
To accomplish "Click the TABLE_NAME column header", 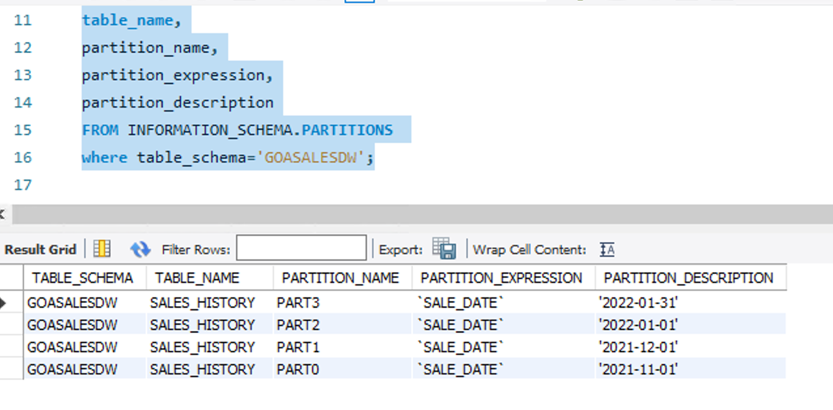I will point(196,278).
